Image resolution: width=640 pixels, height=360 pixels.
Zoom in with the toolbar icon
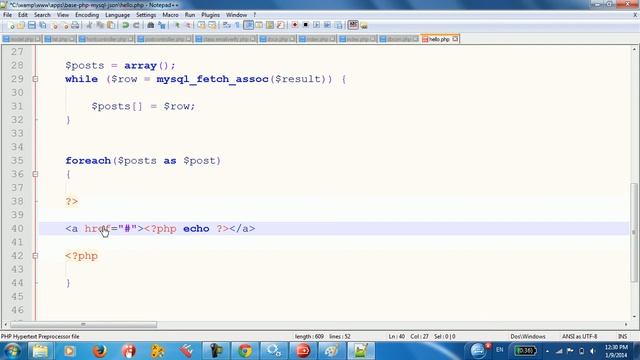[x=177, y=25]
